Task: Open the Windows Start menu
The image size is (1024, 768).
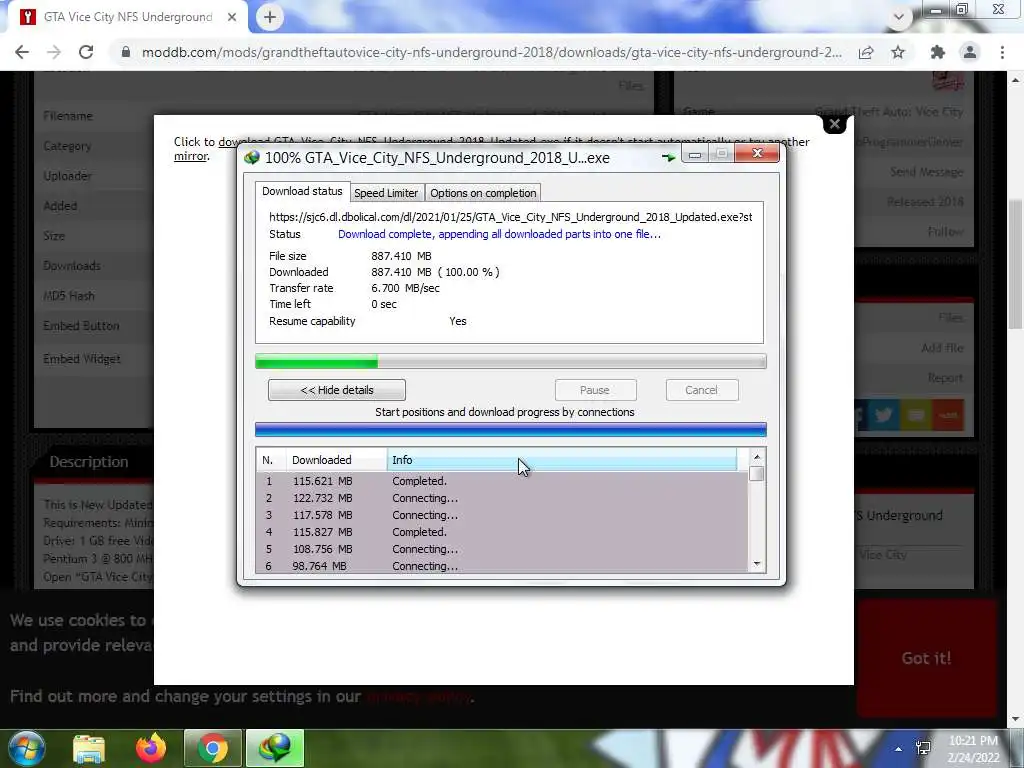Action: point(27,748)
